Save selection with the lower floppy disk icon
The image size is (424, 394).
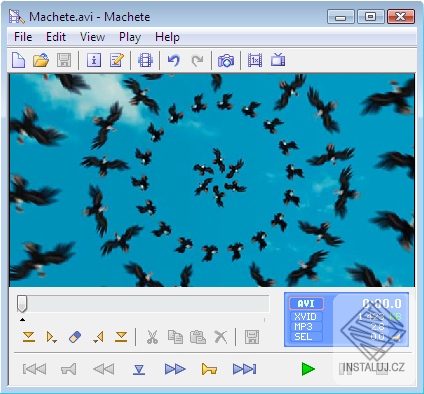point(252,337)
